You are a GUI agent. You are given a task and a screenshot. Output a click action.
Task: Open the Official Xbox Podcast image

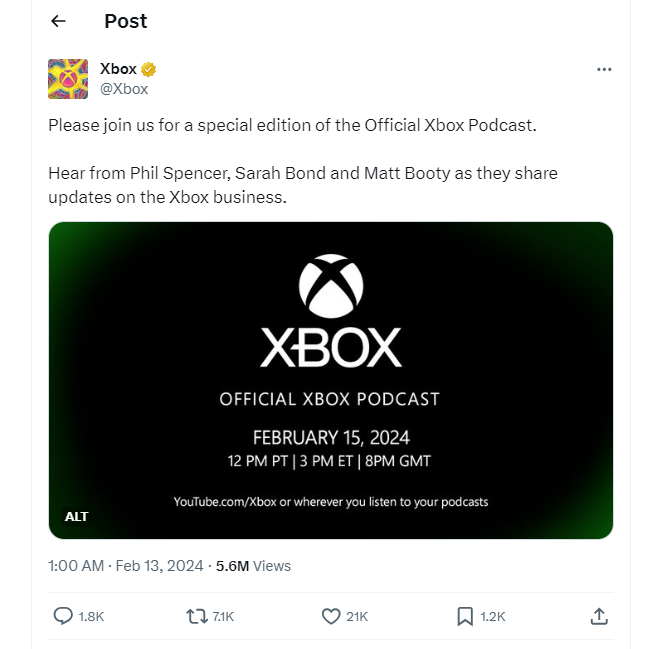[330, 380]
